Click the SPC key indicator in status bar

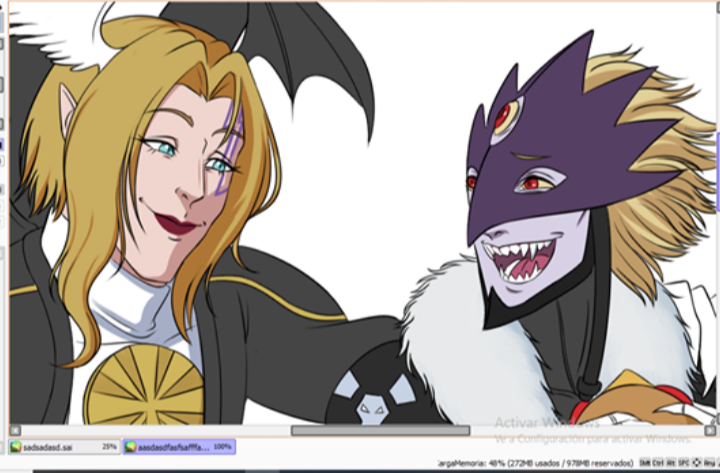tap(684, 462)
